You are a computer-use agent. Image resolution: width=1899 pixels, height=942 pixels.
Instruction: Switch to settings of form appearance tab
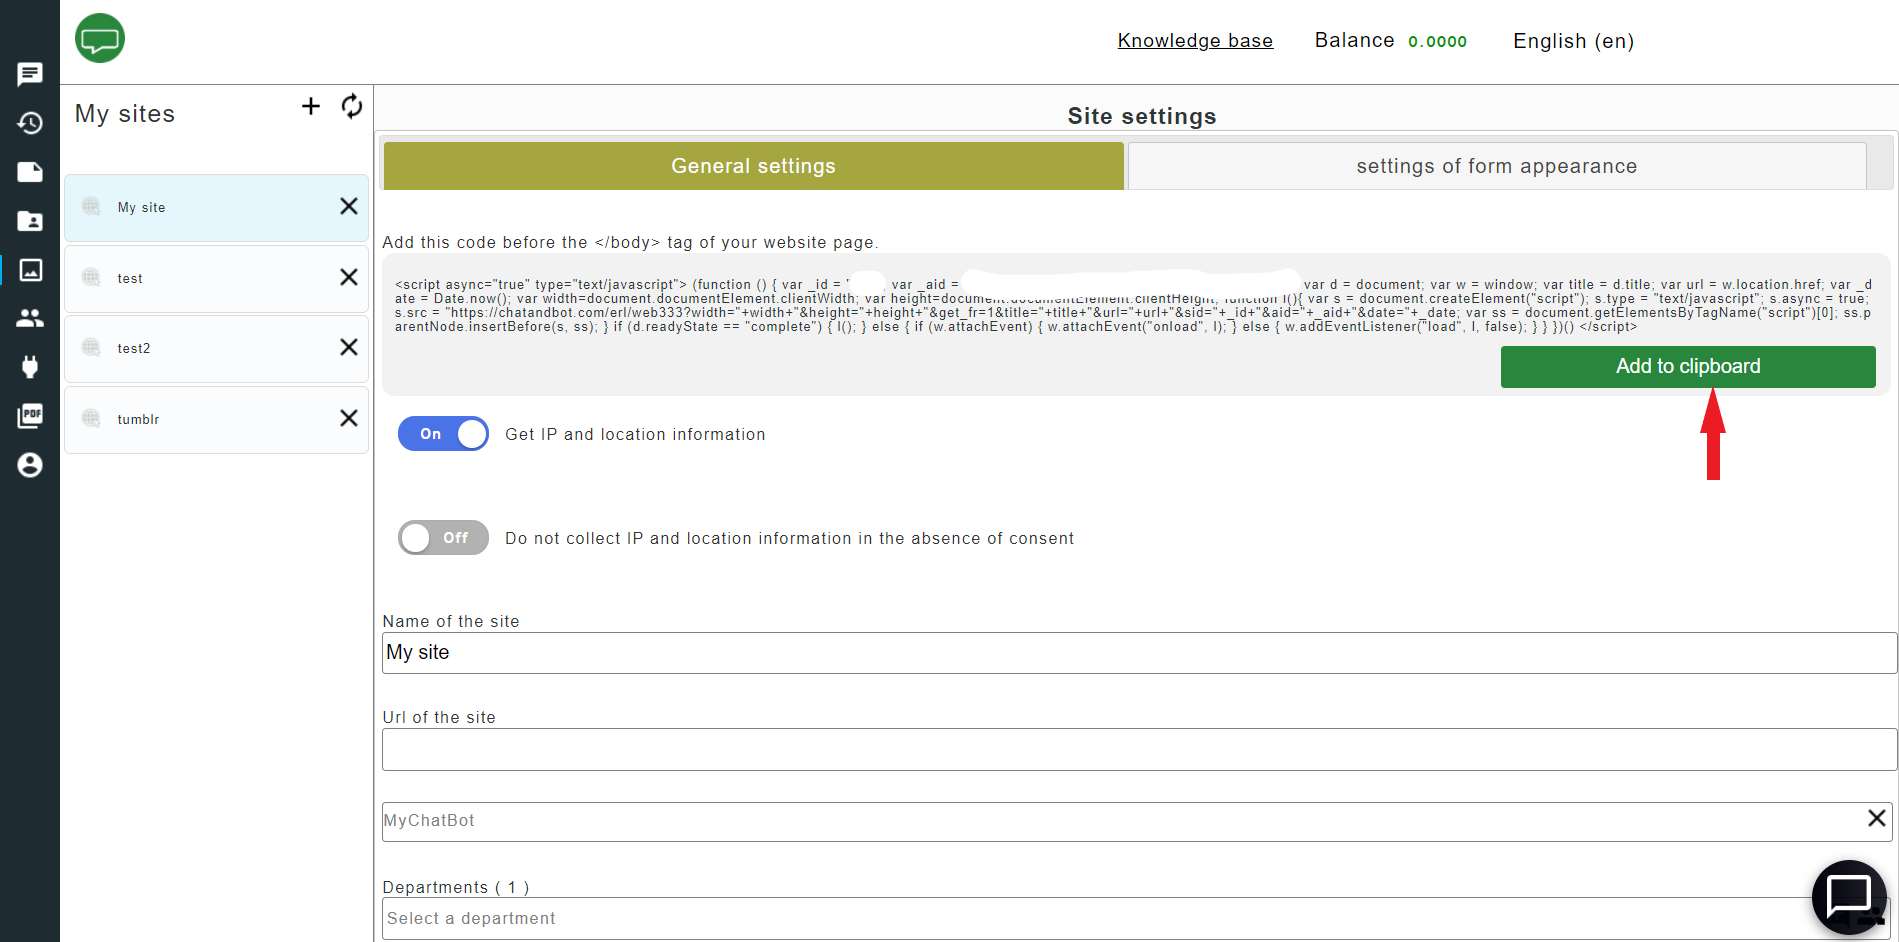pos(1496,166)
